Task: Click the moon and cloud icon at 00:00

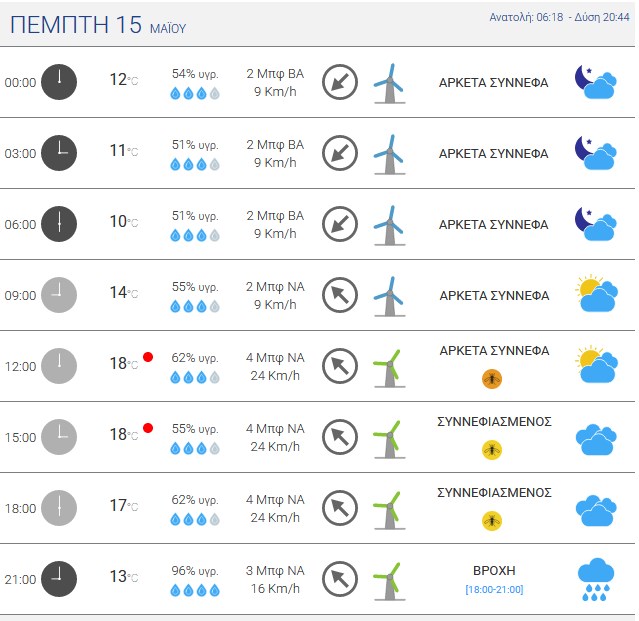Action: 595,82
